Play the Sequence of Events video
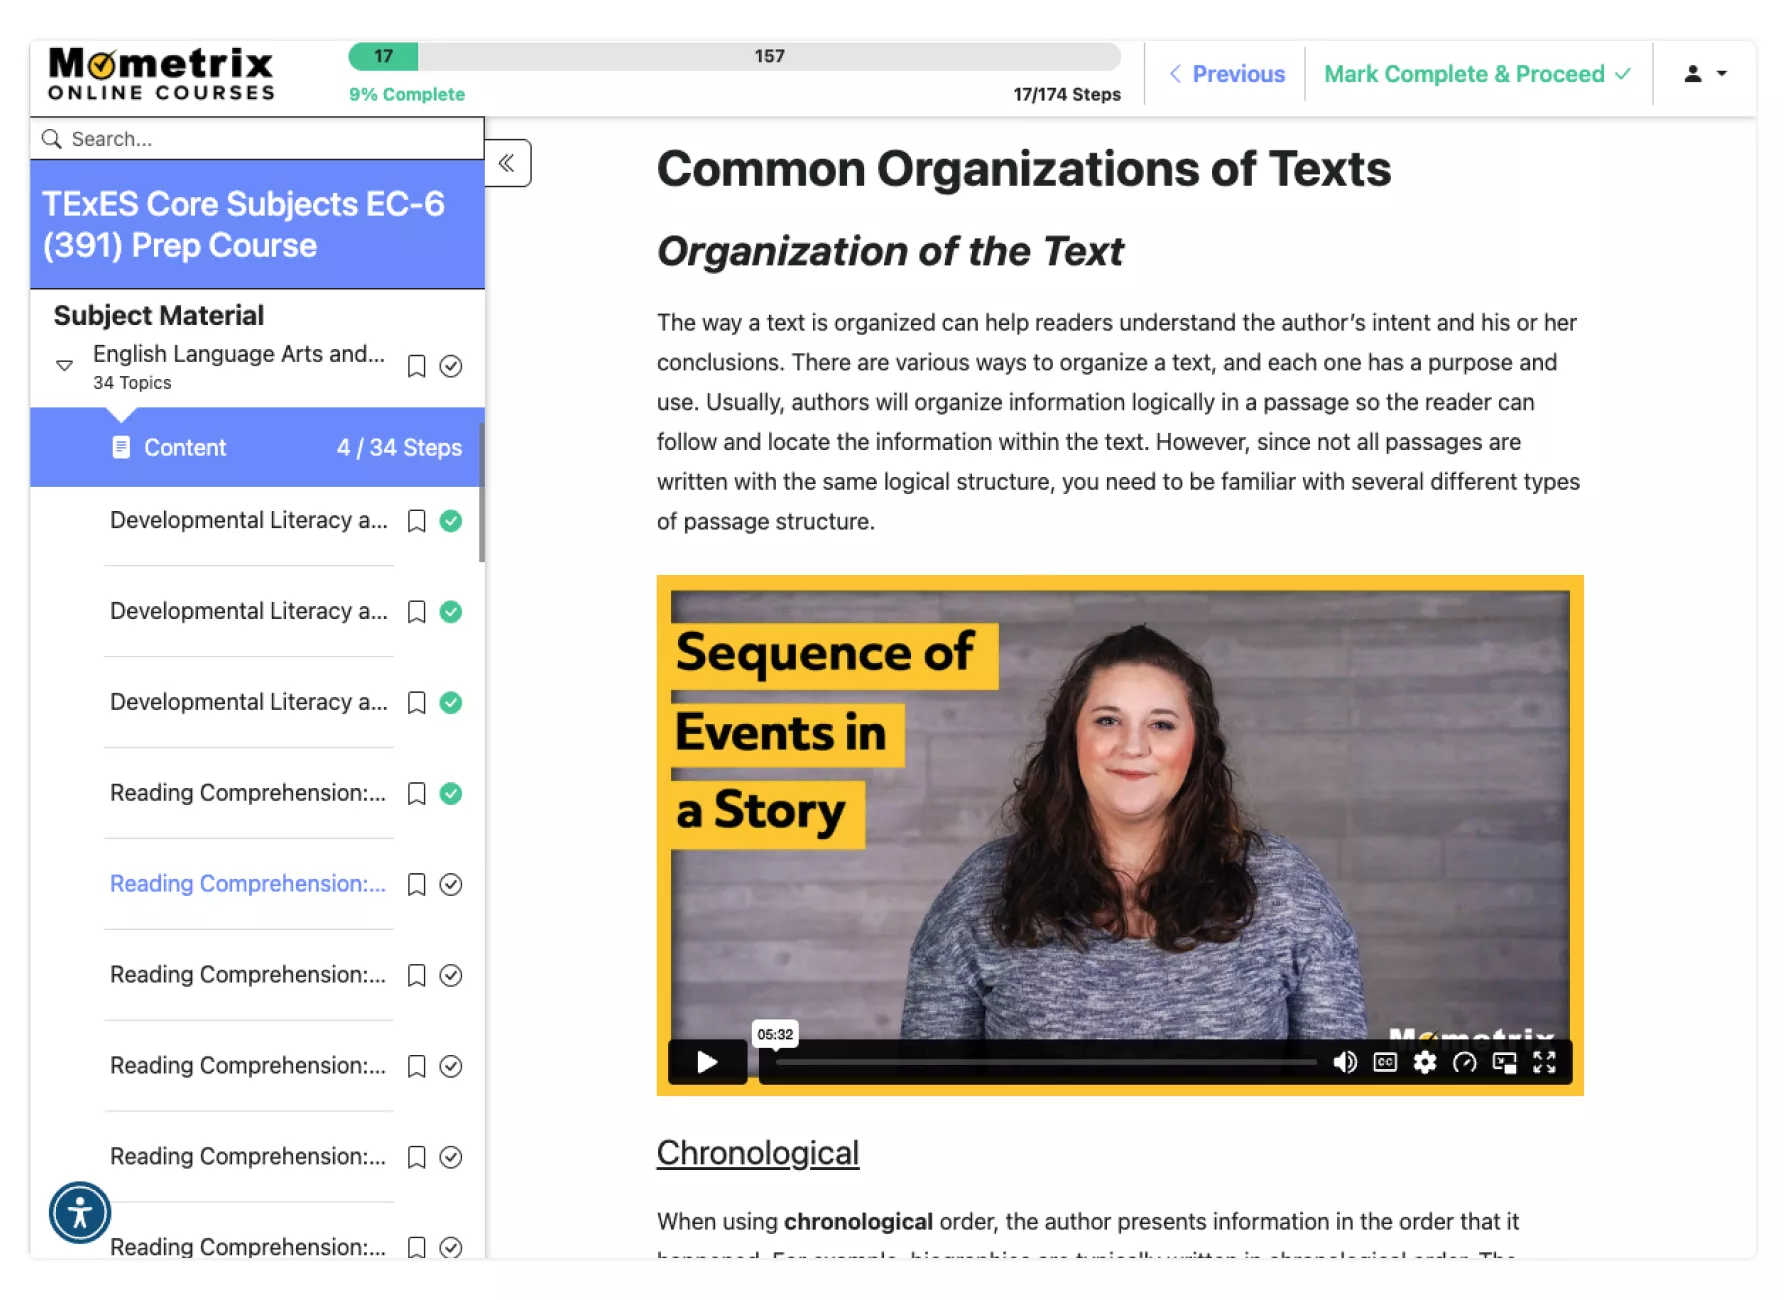1784x1300 pixels. pyautogui.click(x=707, y=1062)
